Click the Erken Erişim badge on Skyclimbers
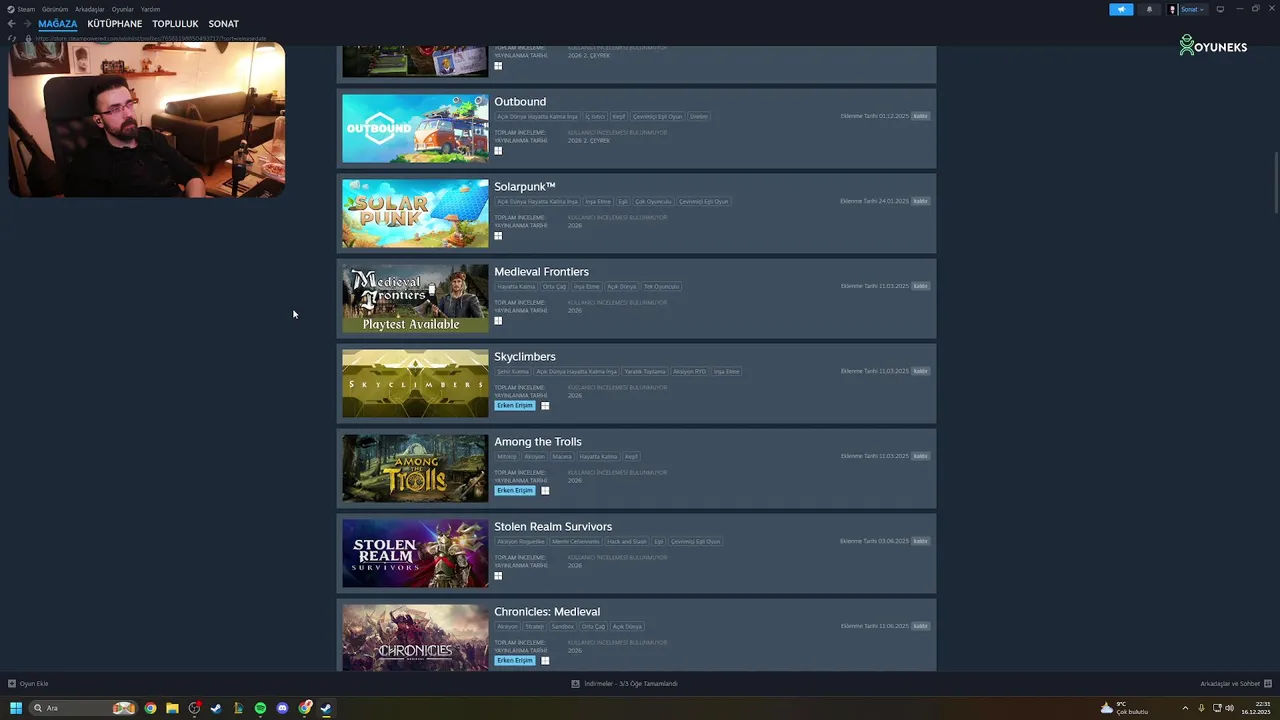The height and width of the screenshot is (720, 1280). coord(515,406)
